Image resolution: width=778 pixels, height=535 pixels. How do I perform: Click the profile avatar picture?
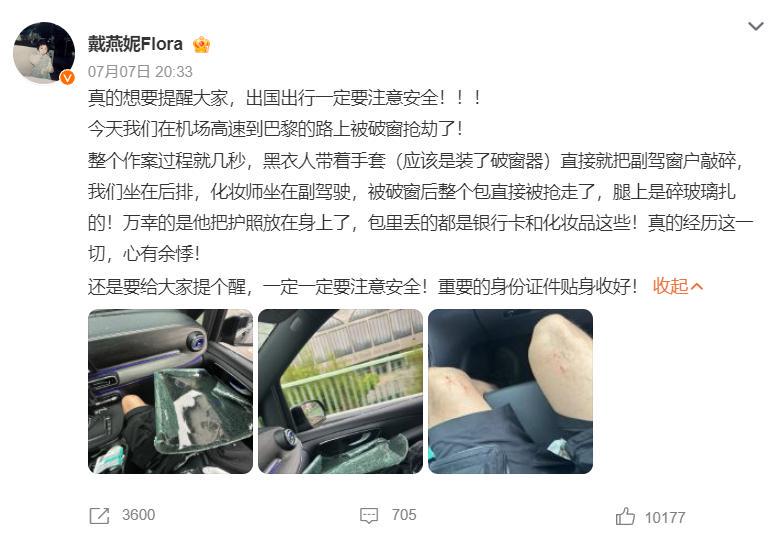[x=44, y=53]
